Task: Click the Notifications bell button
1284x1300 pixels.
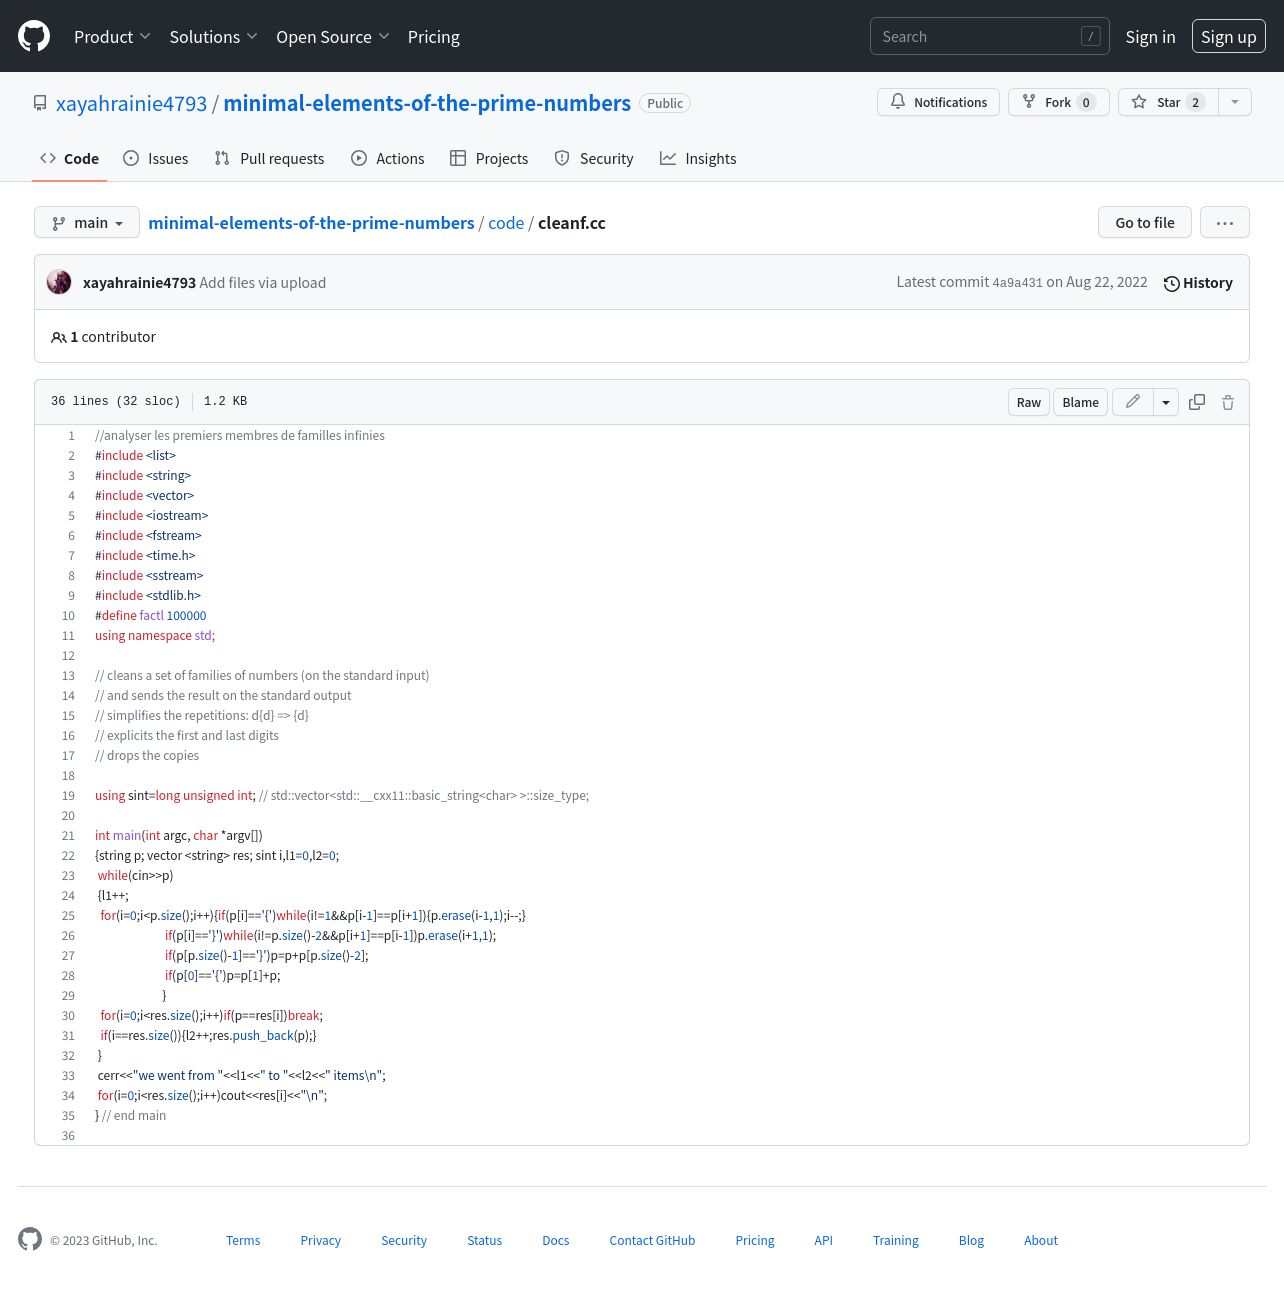Action: 938,102
